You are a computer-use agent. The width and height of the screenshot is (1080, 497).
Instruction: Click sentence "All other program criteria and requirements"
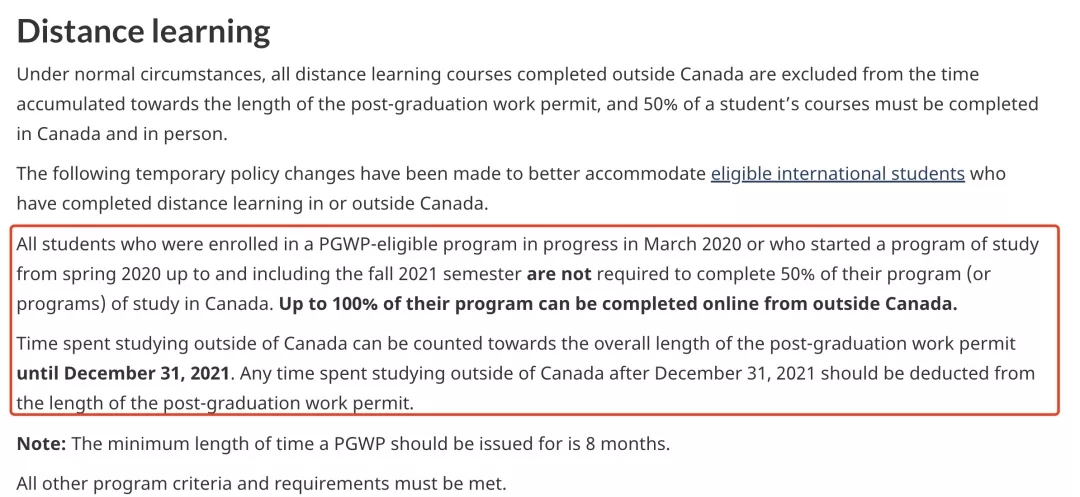[261, 484]
